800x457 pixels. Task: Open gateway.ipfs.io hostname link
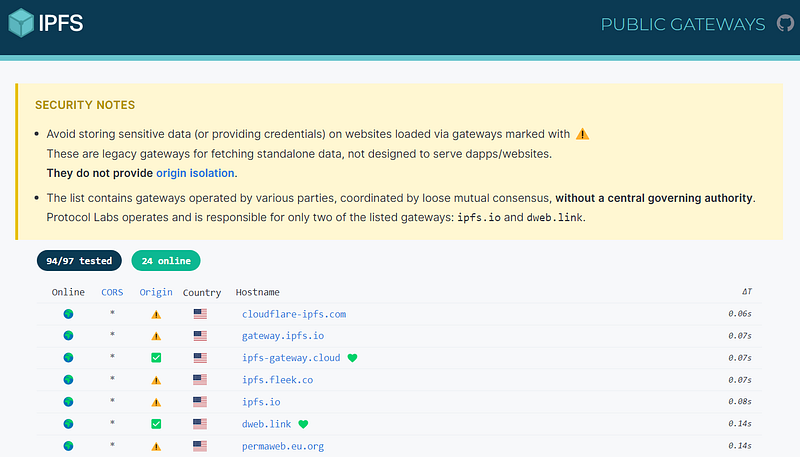pyautogui.click(x=283, y=336)
